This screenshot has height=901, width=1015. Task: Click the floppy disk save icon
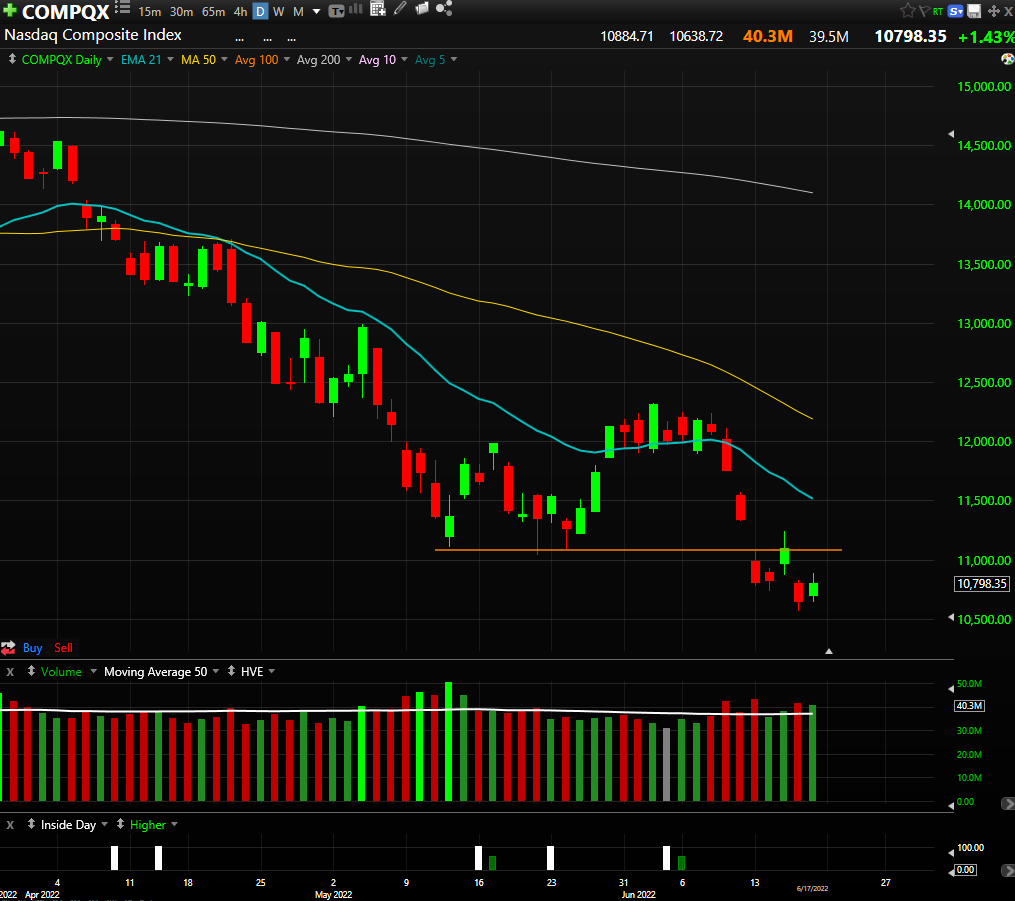(974, 11)
